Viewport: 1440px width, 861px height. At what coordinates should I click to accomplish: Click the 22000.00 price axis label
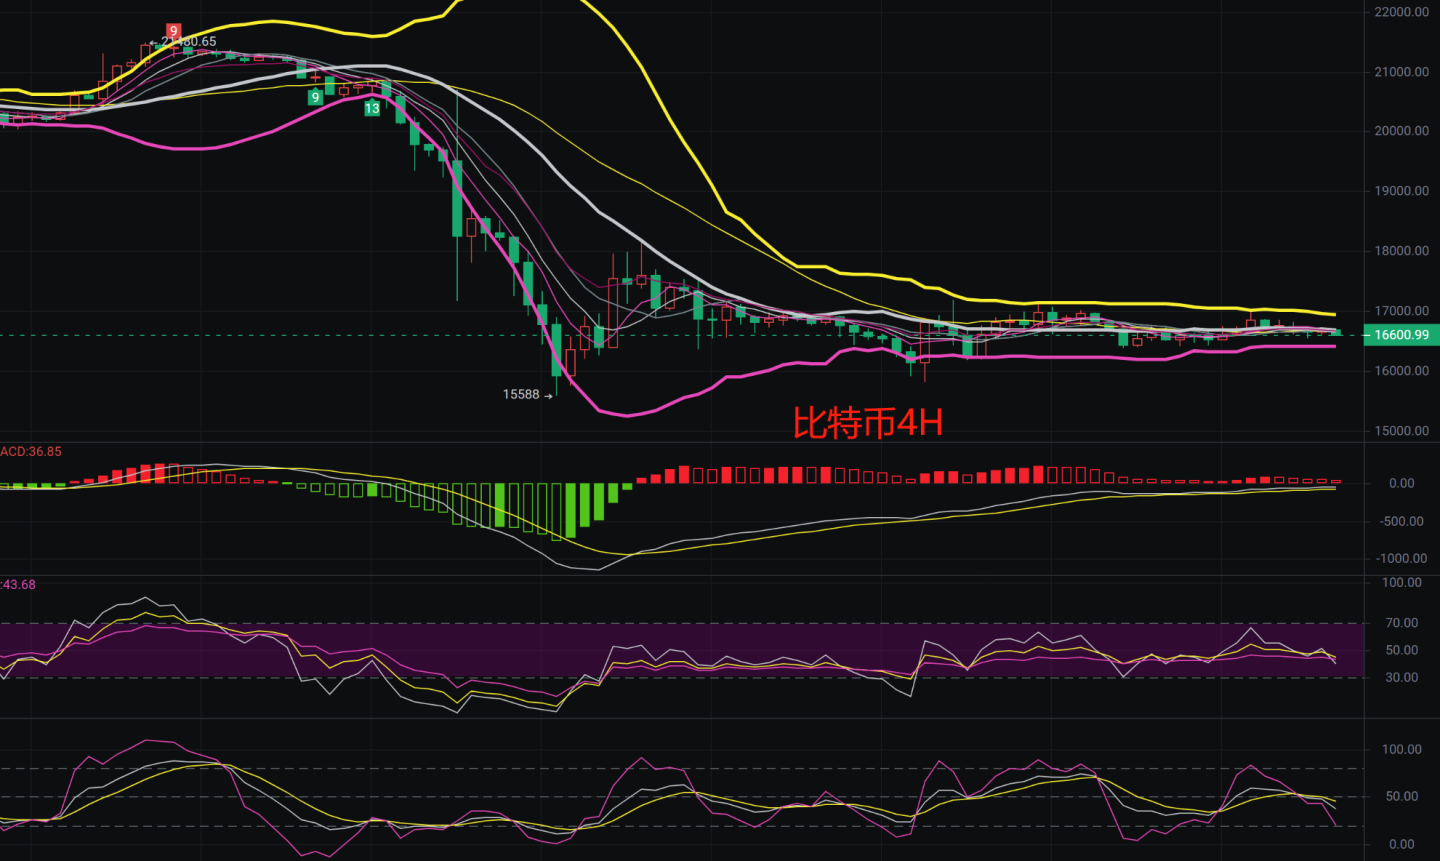click(1401, 12)
